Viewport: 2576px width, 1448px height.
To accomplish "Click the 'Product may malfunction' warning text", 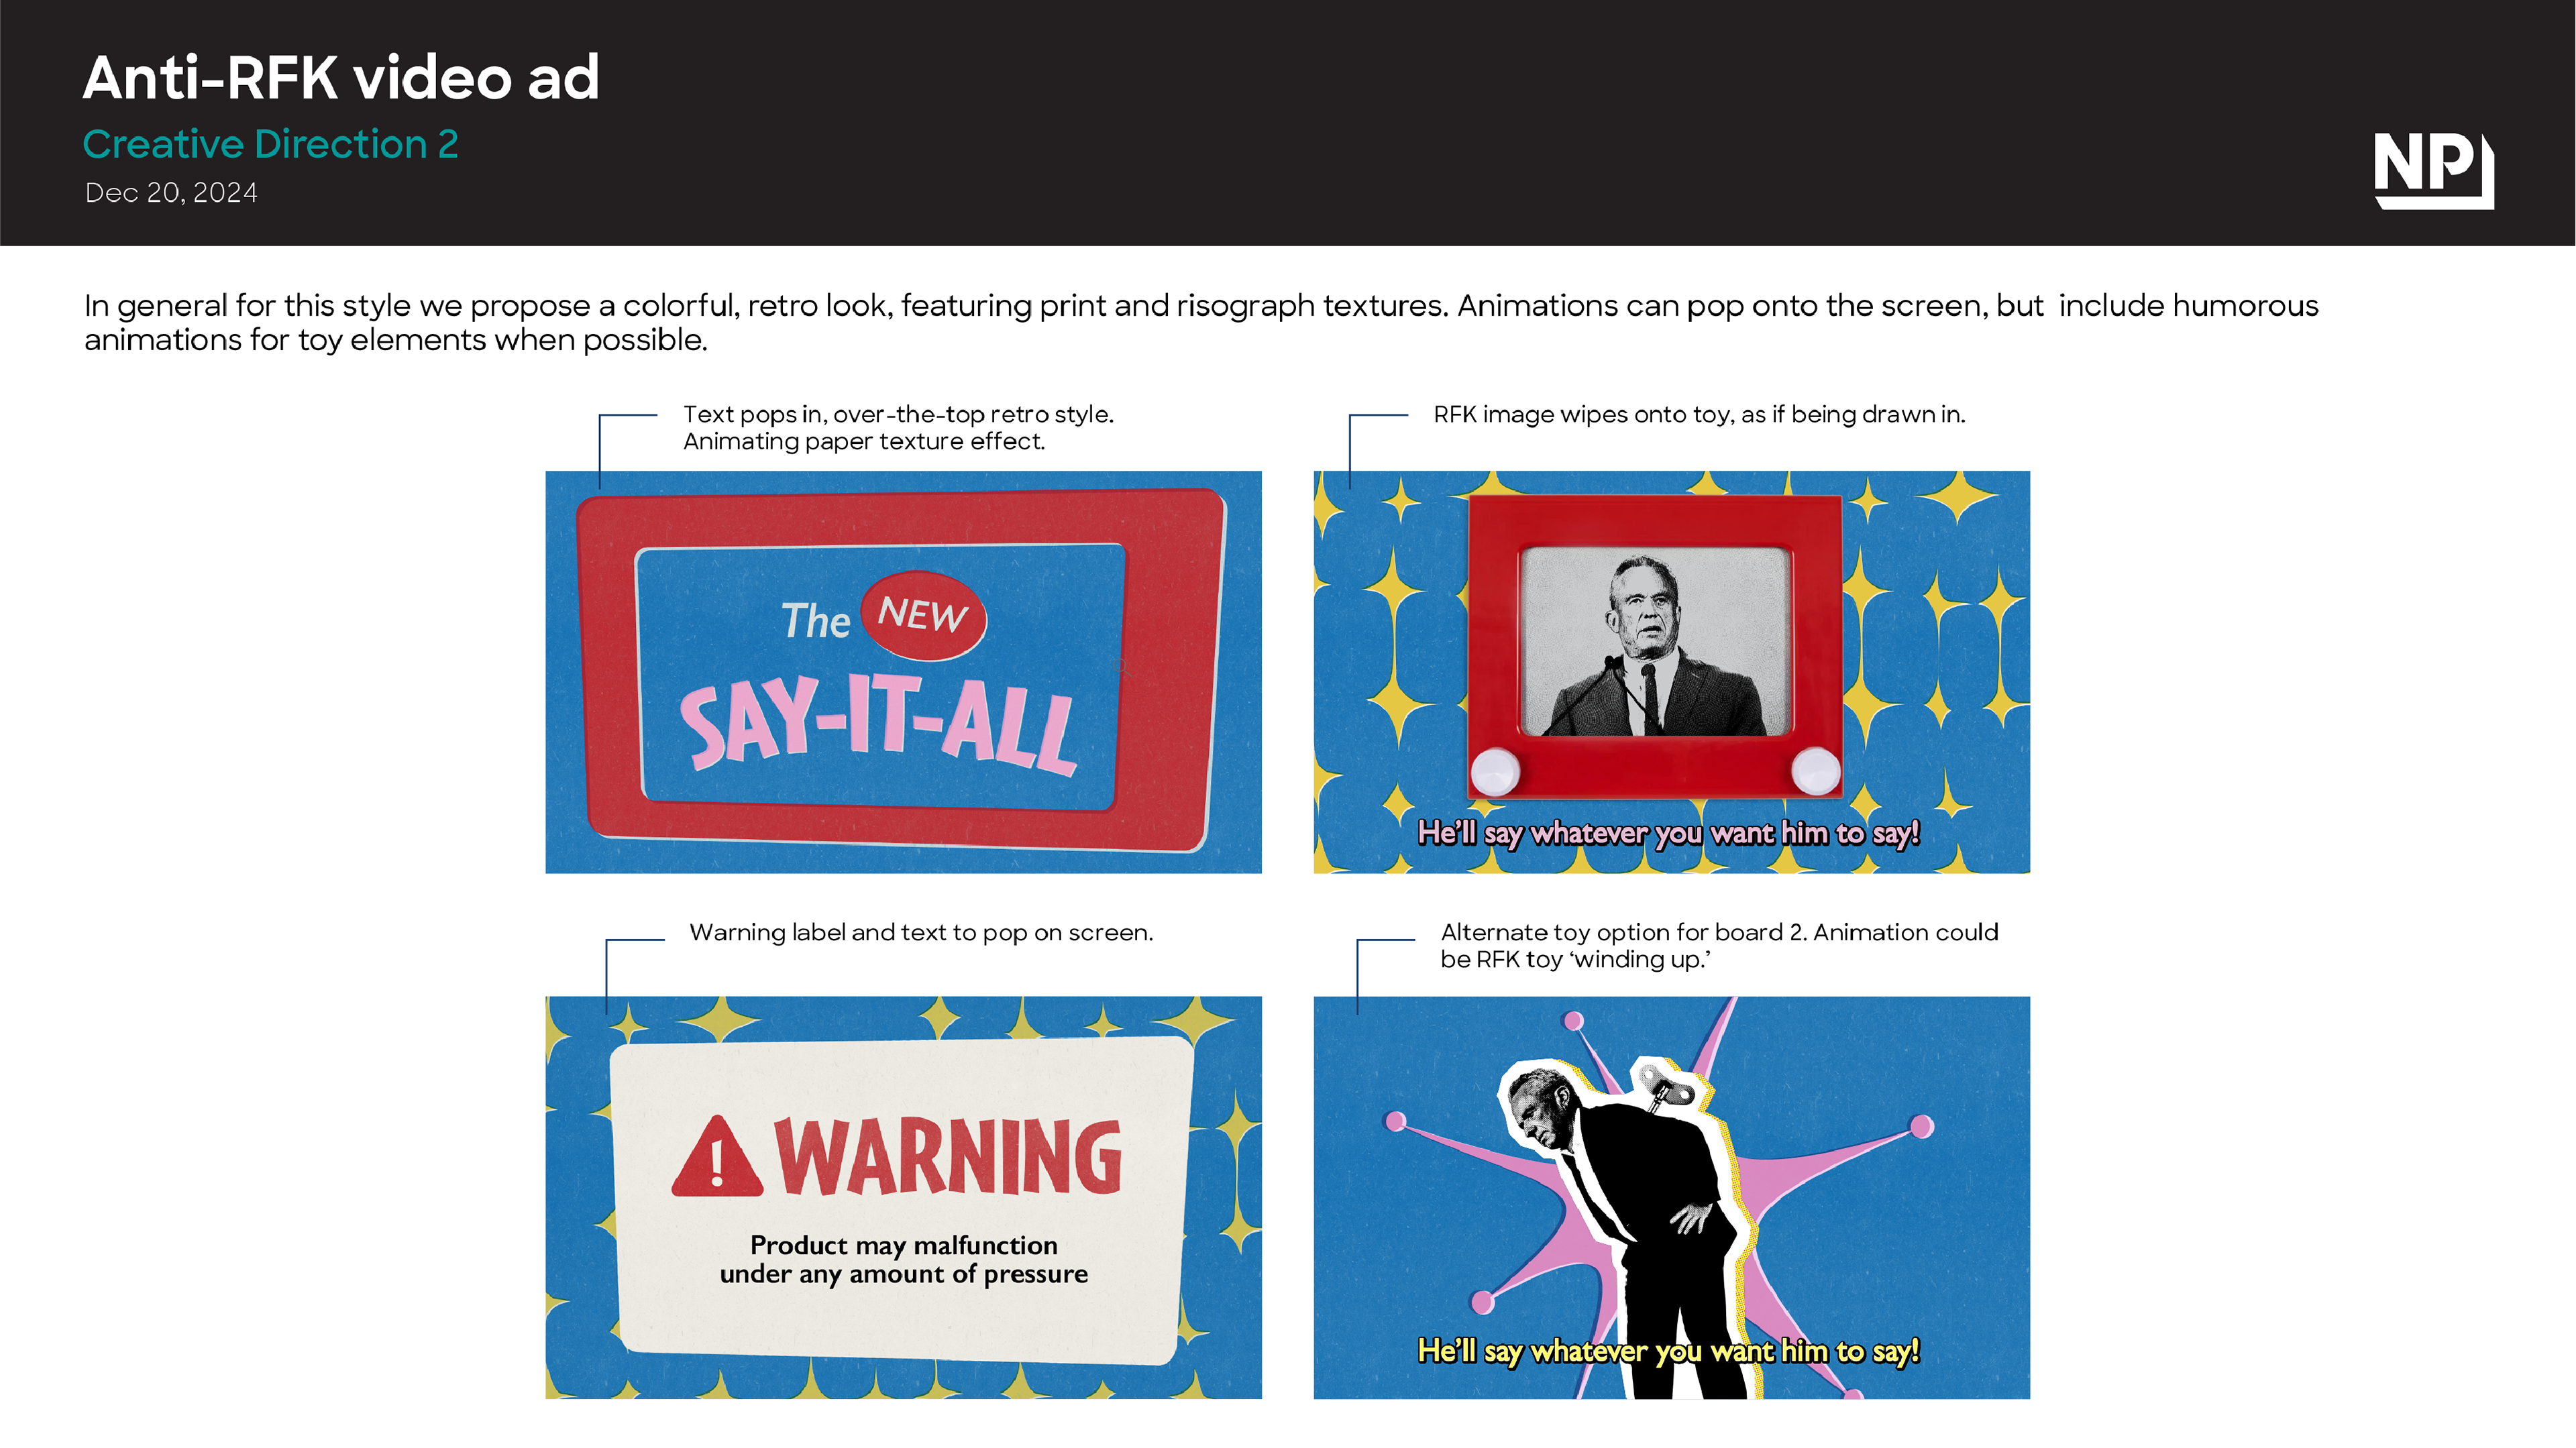I will click(904, 1260).
